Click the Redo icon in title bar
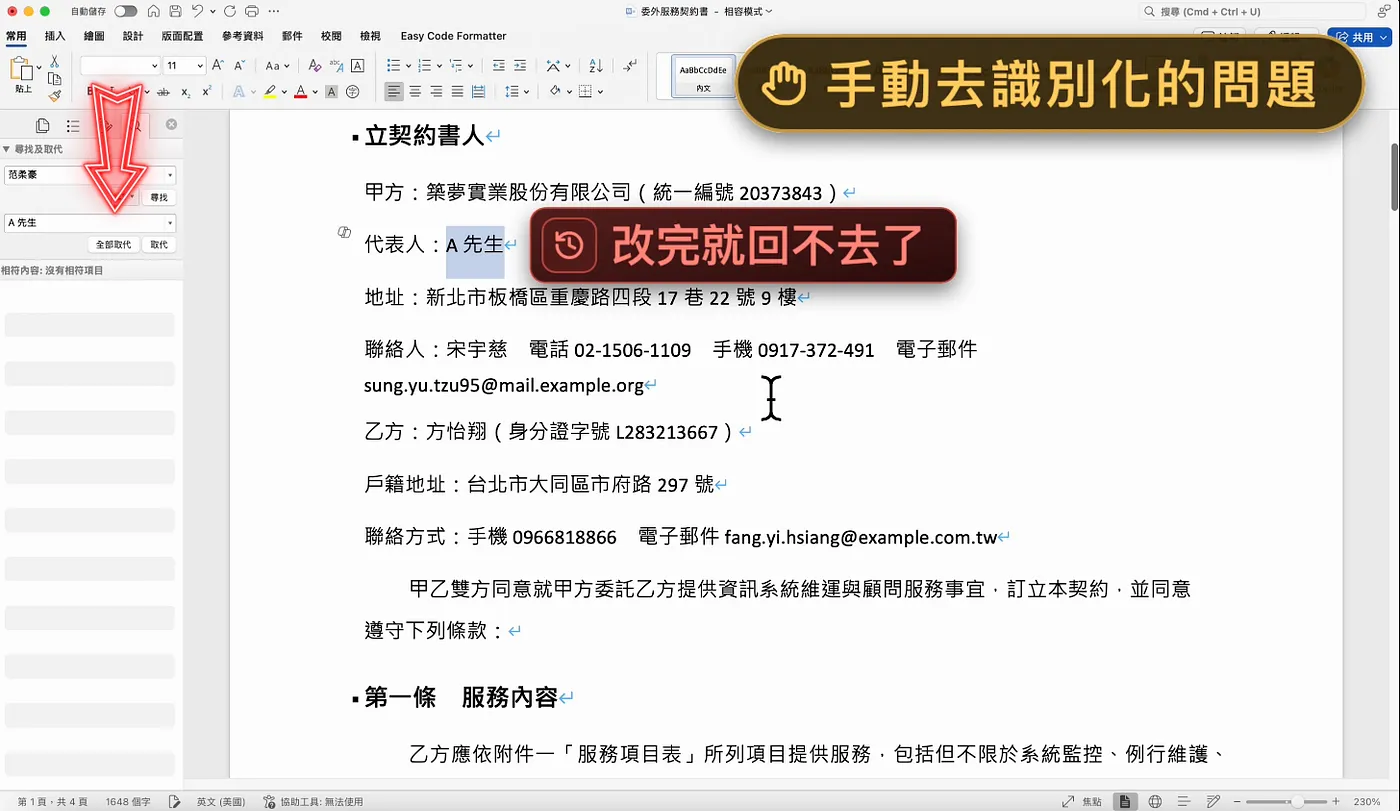This screenshot has width=1400, height=811. (230, 11)
